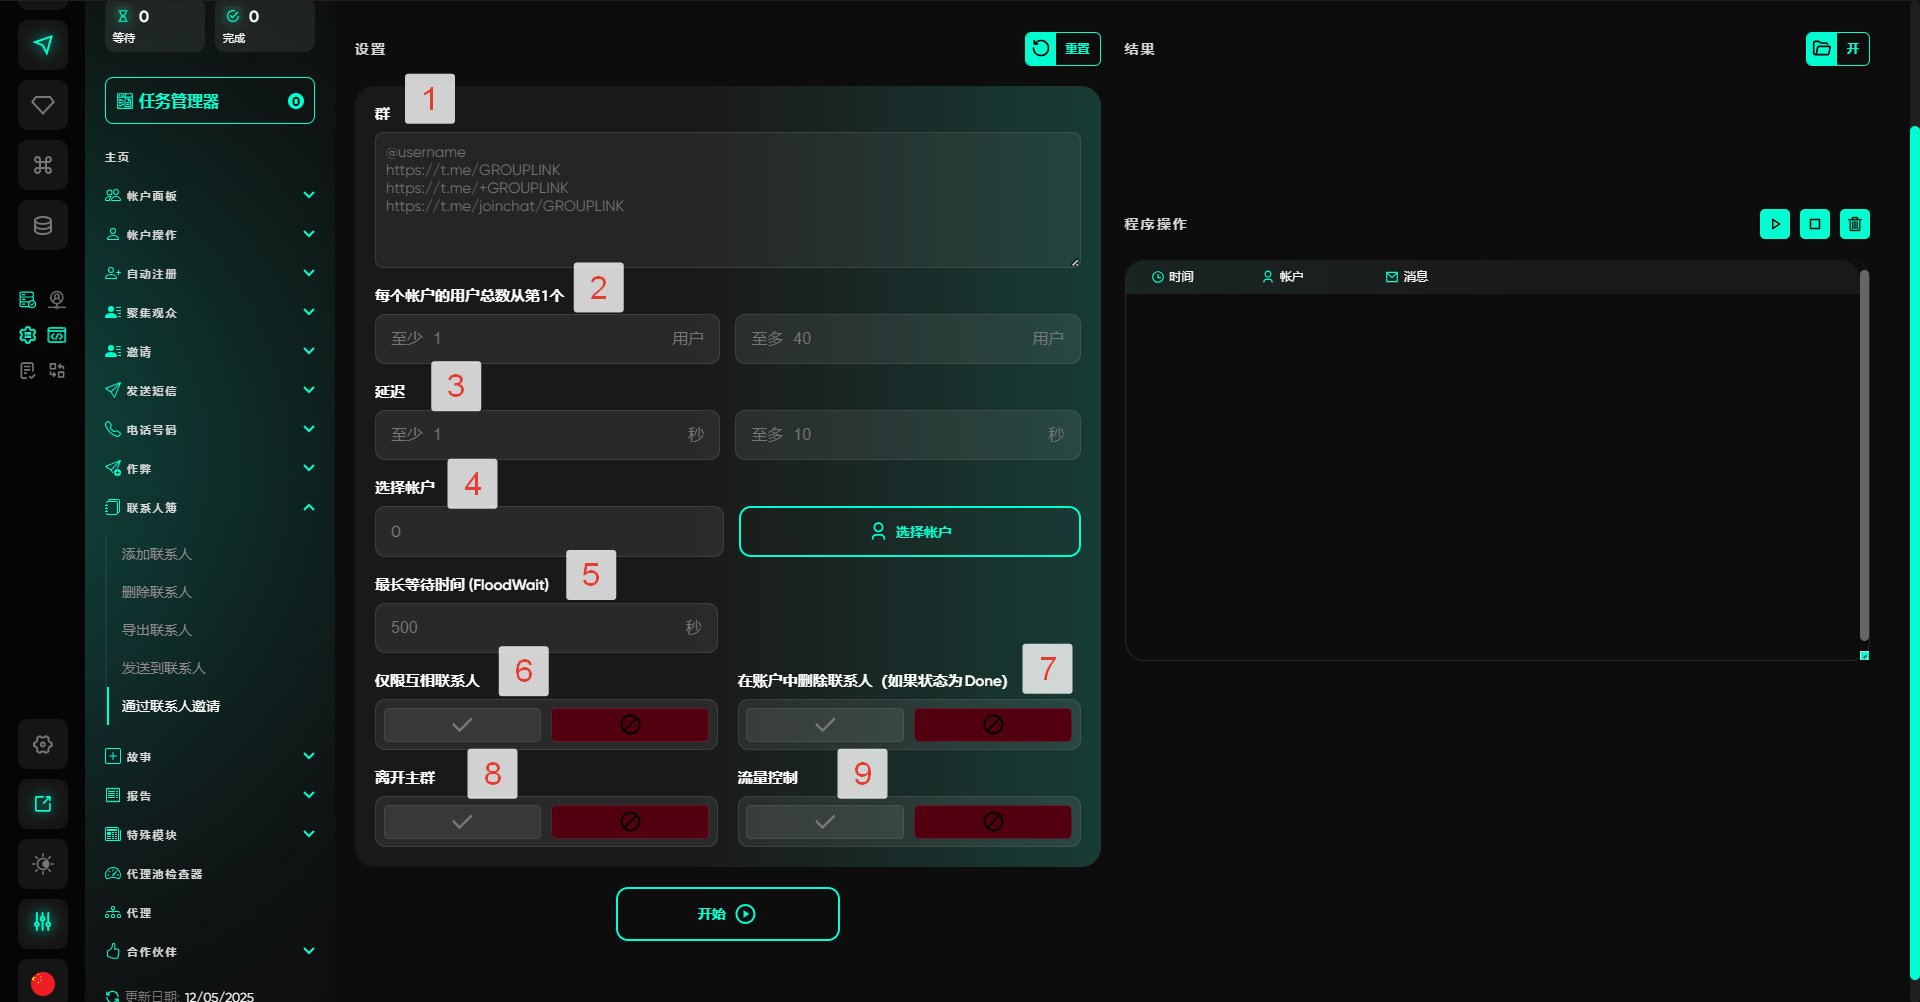Image resolution: width=1920 pixels, height=1002 pixels.
Task: Click the play icon in 程序操作 panel
Action: 1774,224
